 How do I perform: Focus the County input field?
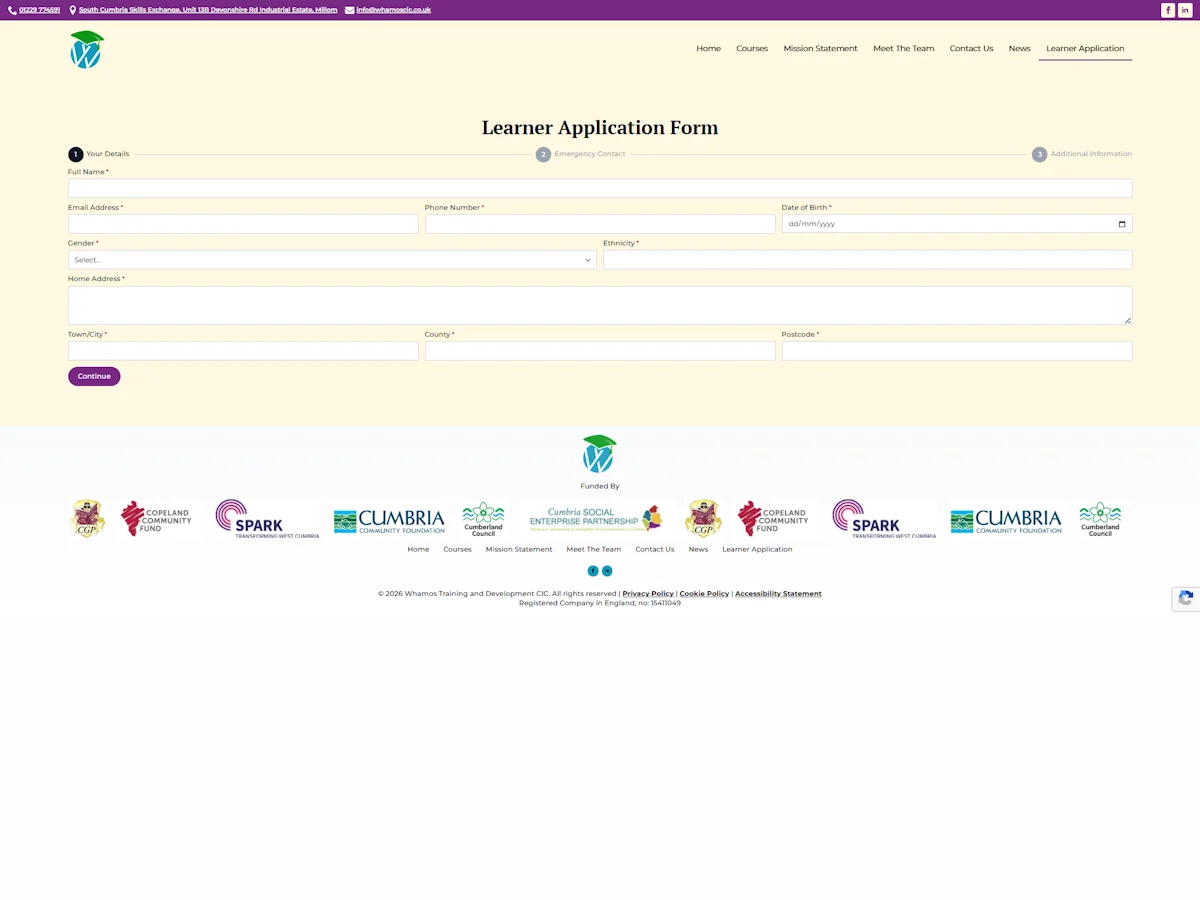point(600,351)
